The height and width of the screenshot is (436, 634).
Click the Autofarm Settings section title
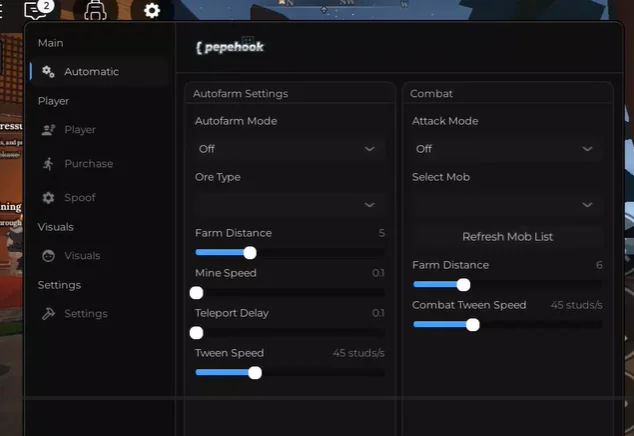241,93
